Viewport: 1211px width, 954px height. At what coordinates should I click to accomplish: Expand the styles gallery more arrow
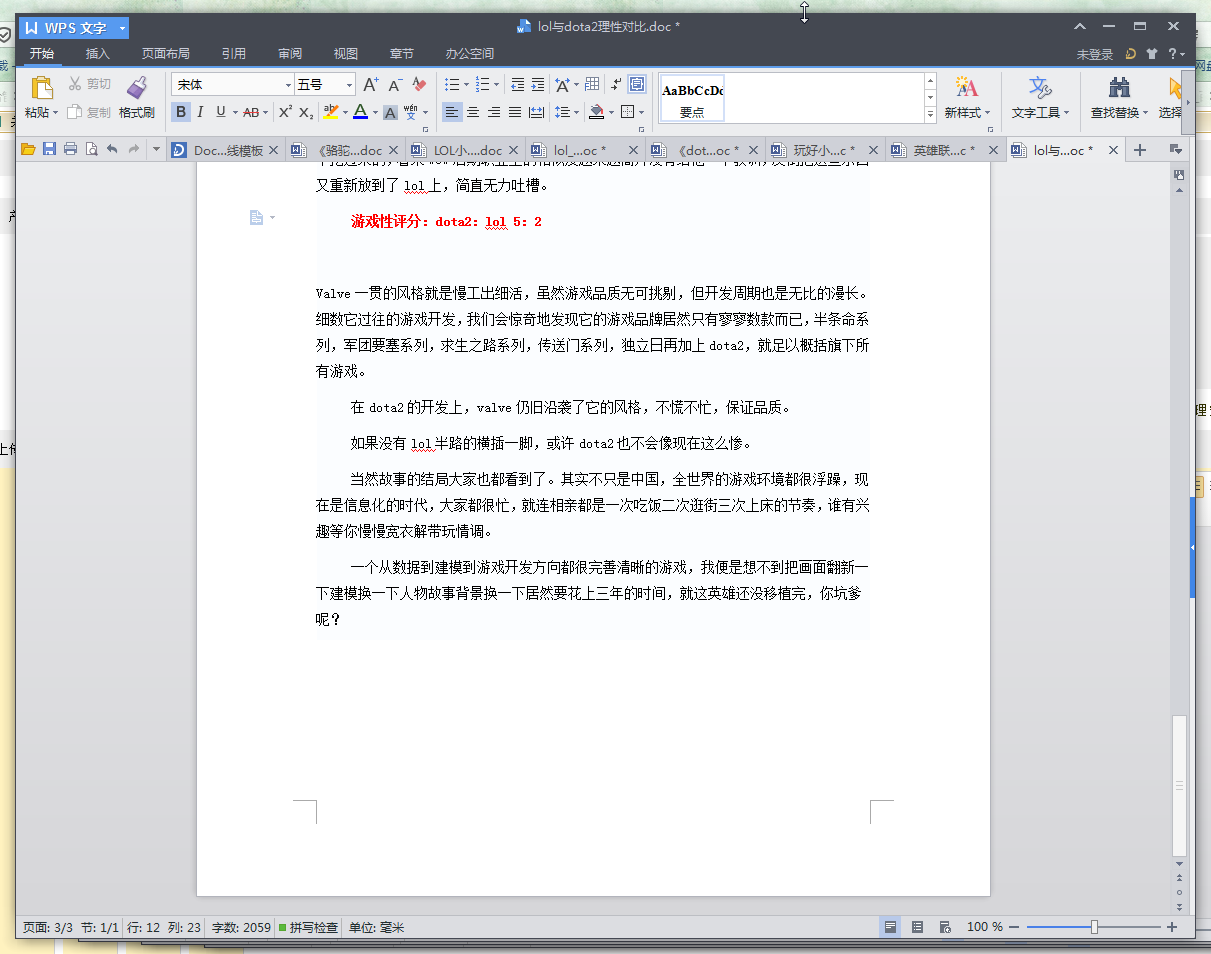(x=930, y=115)
